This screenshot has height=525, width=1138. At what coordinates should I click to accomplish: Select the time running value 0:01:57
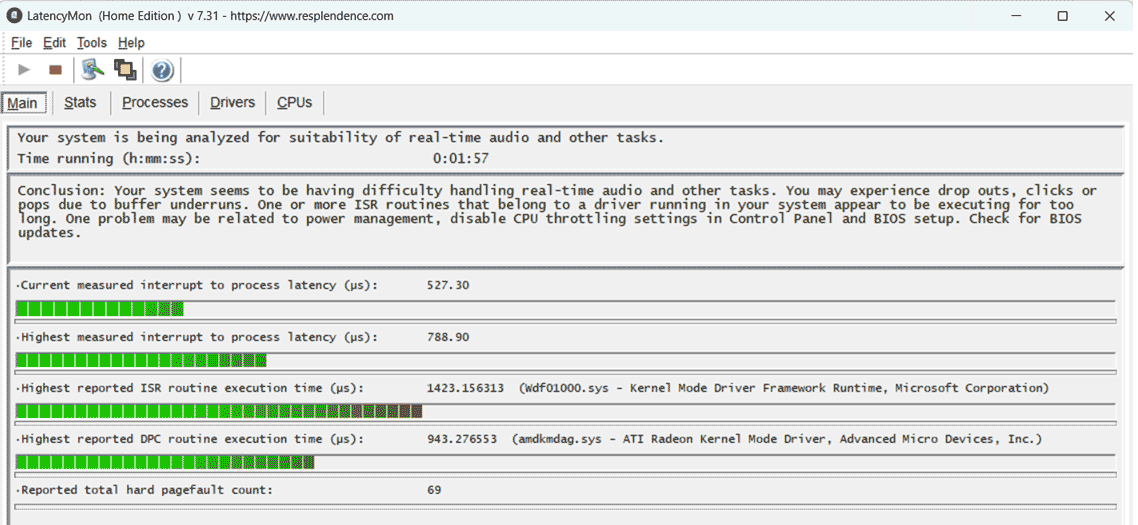point(461,158)
